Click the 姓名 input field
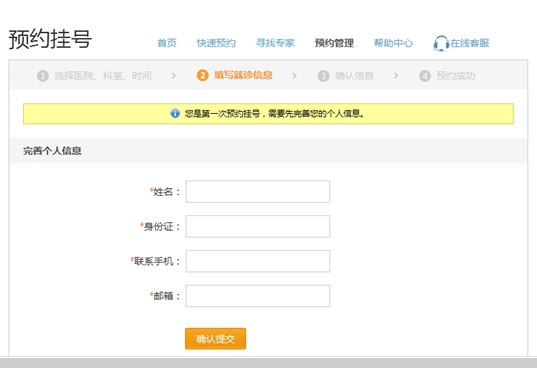Screen dimensions: 537x368 (258, 192)
